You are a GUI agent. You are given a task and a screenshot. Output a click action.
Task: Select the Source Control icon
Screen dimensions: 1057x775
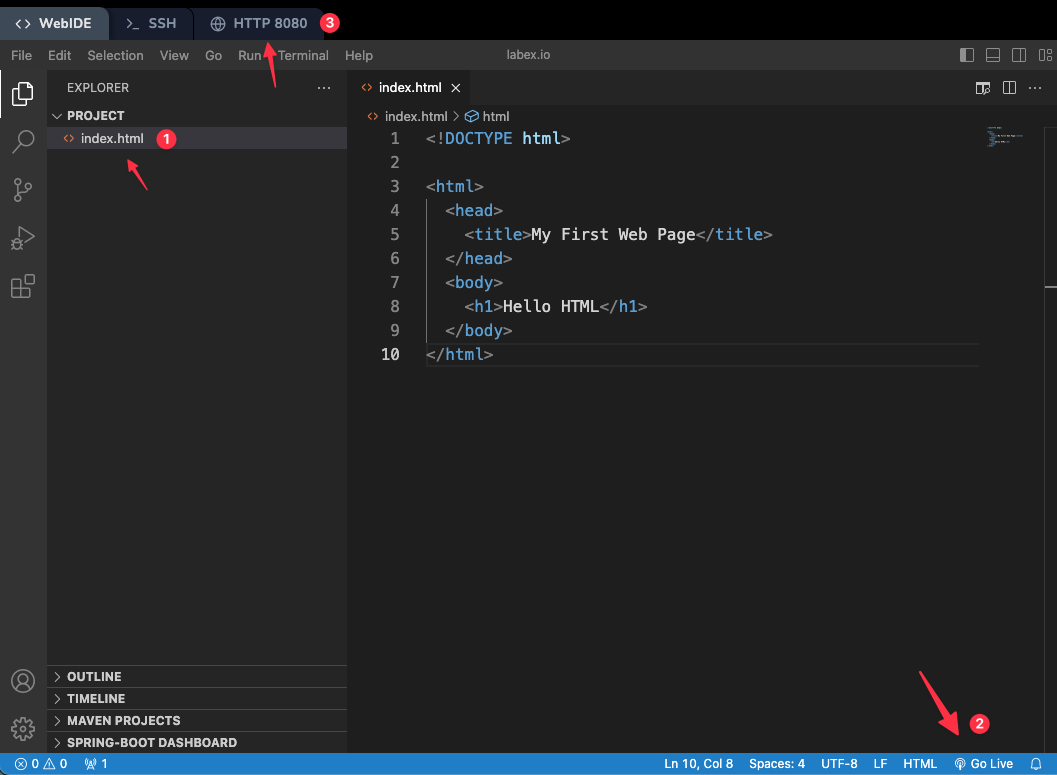click(23, 190)
